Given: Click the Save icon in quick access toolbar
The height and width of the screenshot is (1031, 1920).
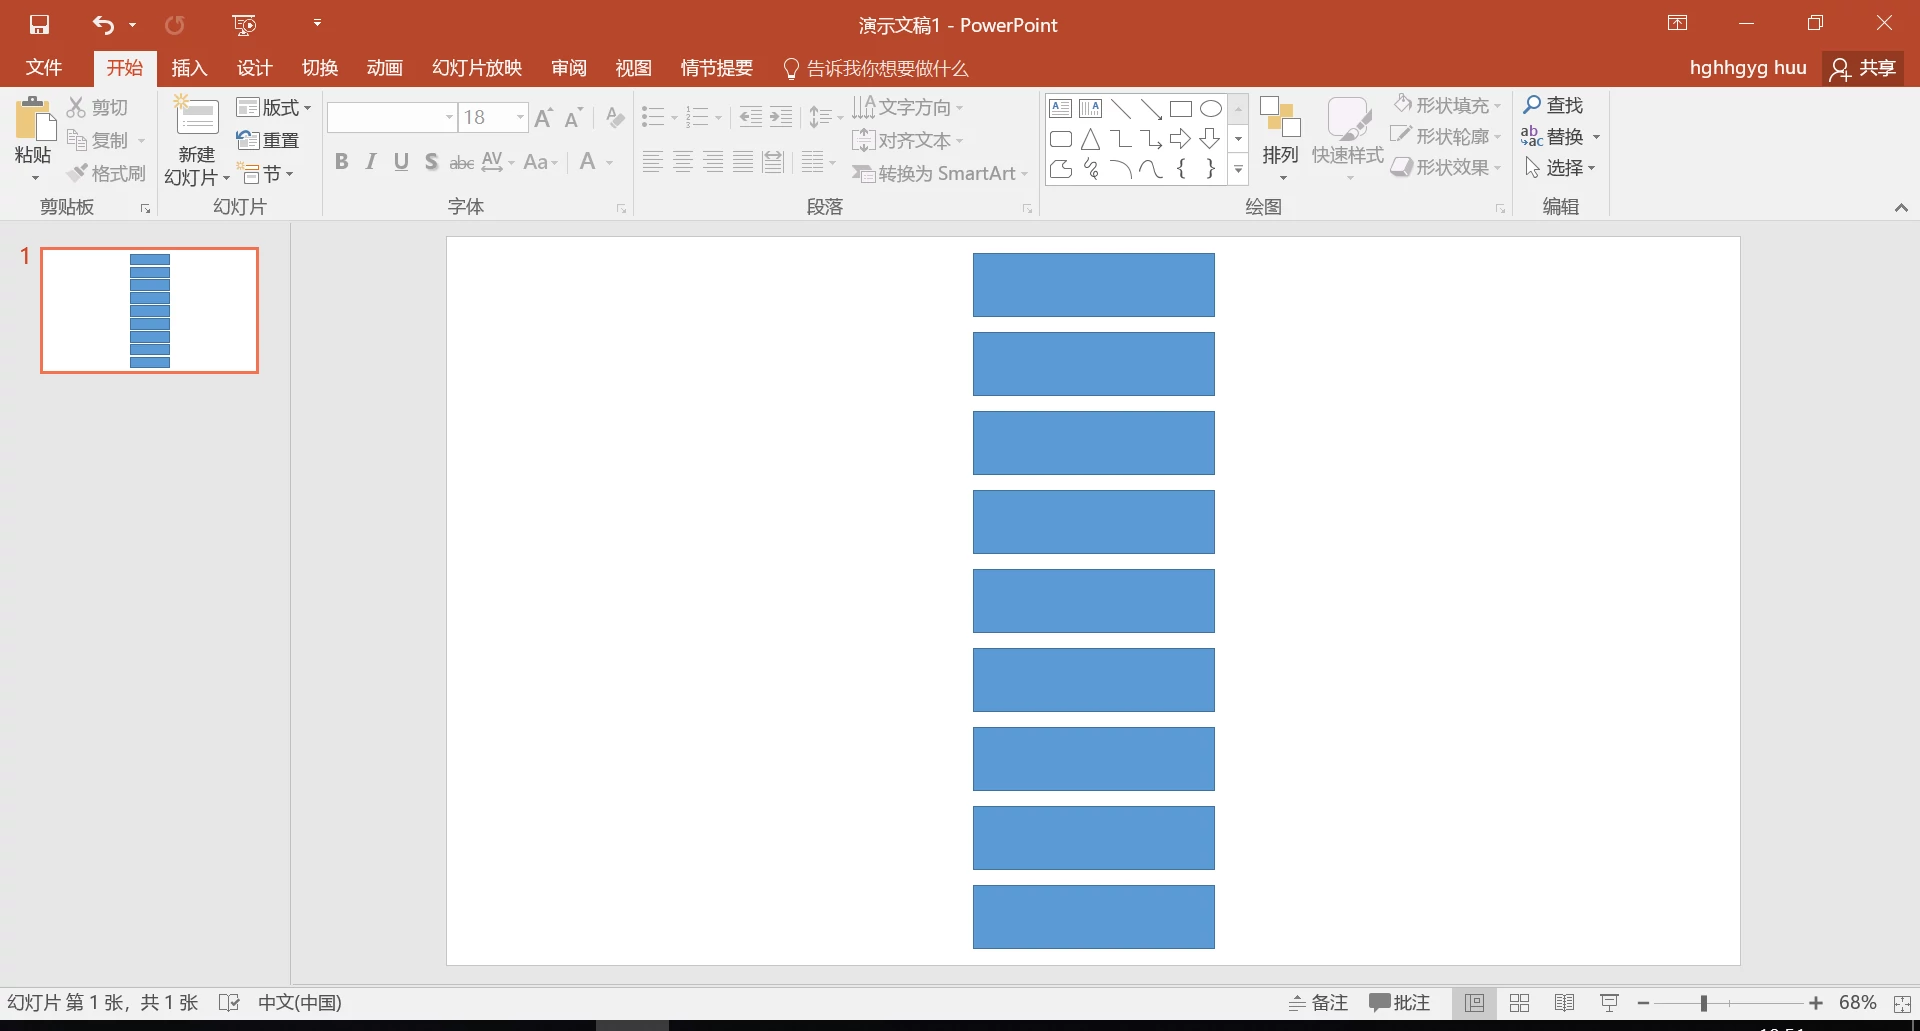Looking at the screenshot, I should 39,25.
